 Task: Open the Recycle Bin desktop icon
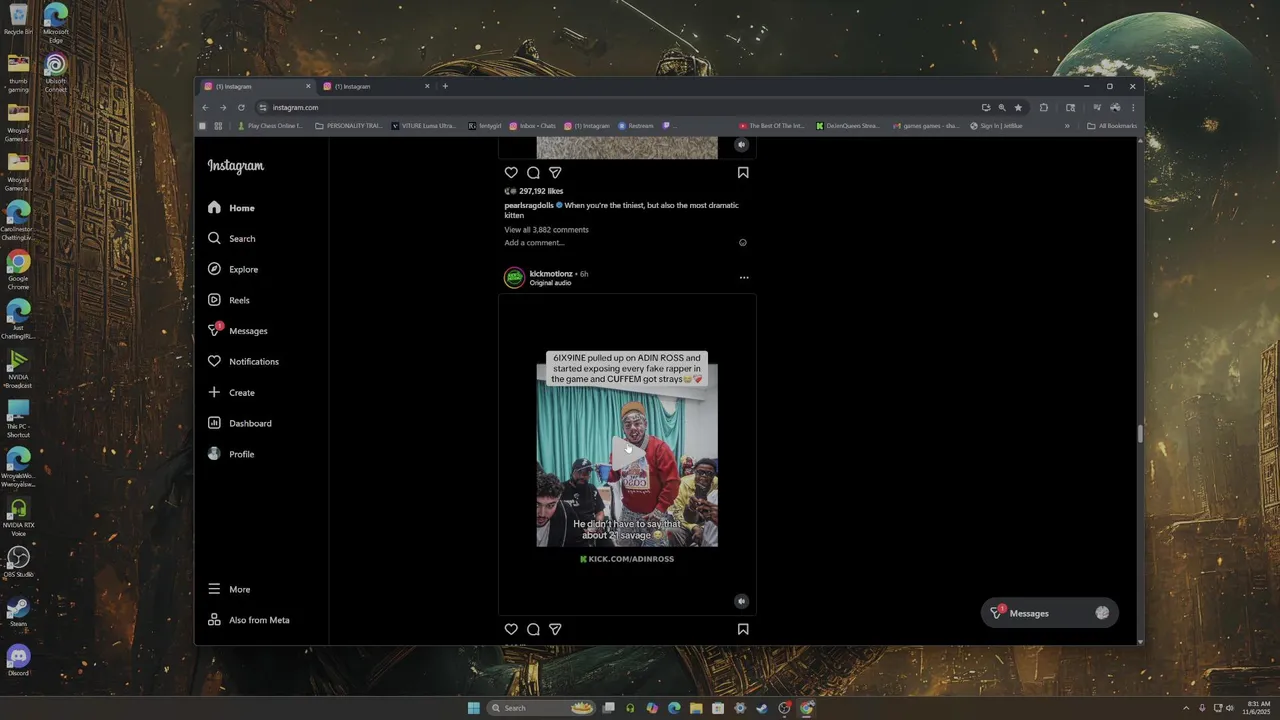[x=18, y=20]
